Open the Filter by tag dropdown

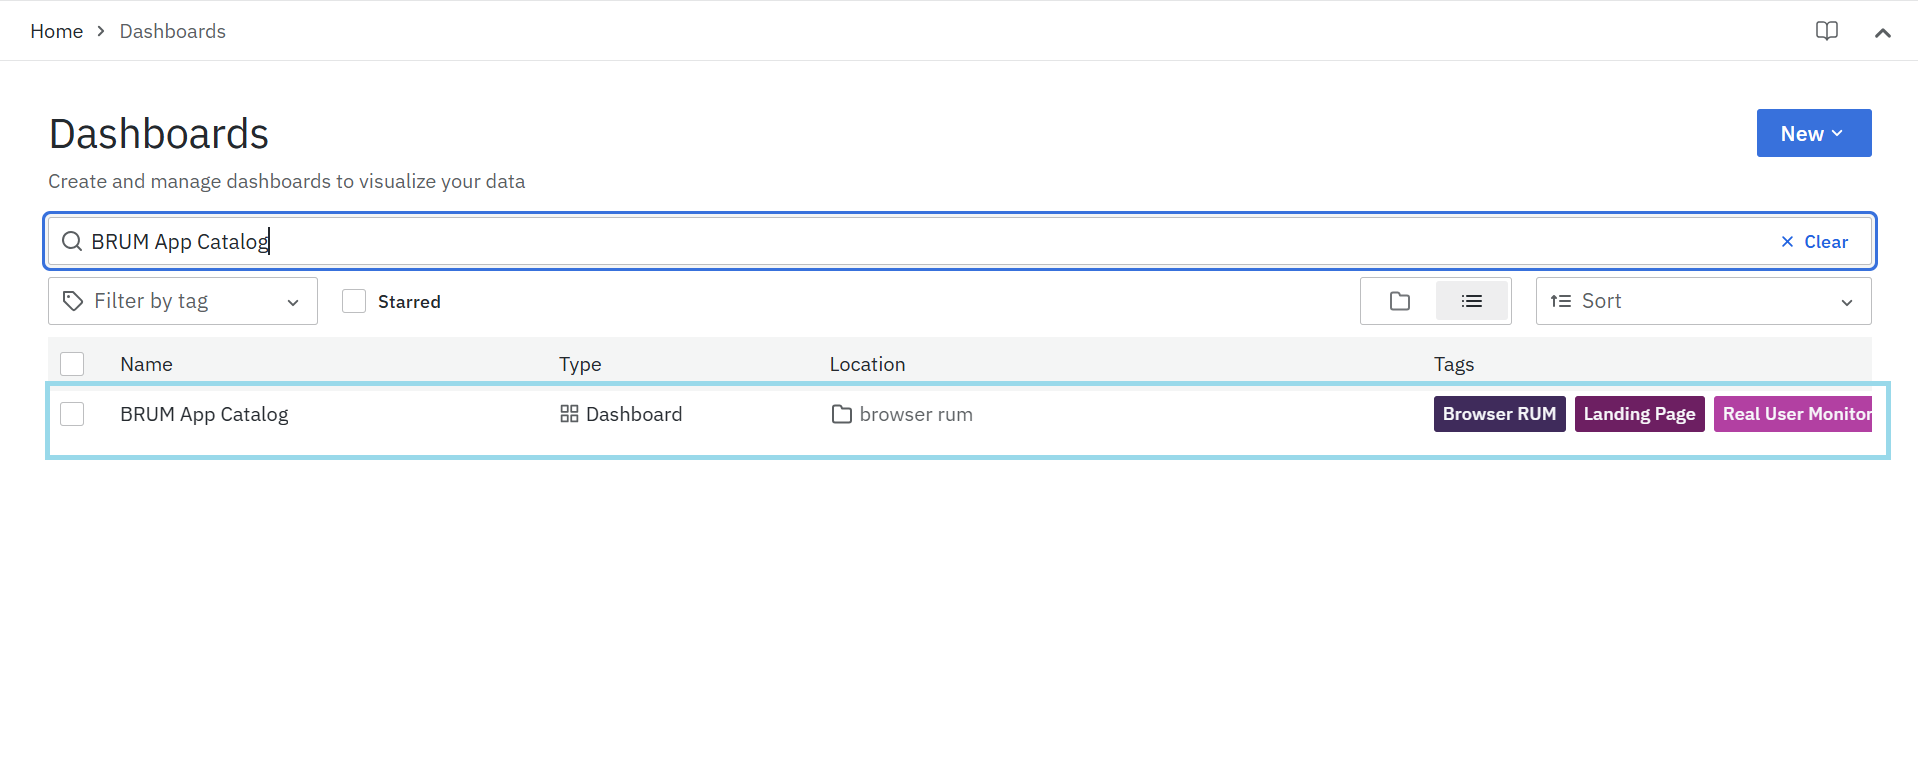click(x=183, y=301)
